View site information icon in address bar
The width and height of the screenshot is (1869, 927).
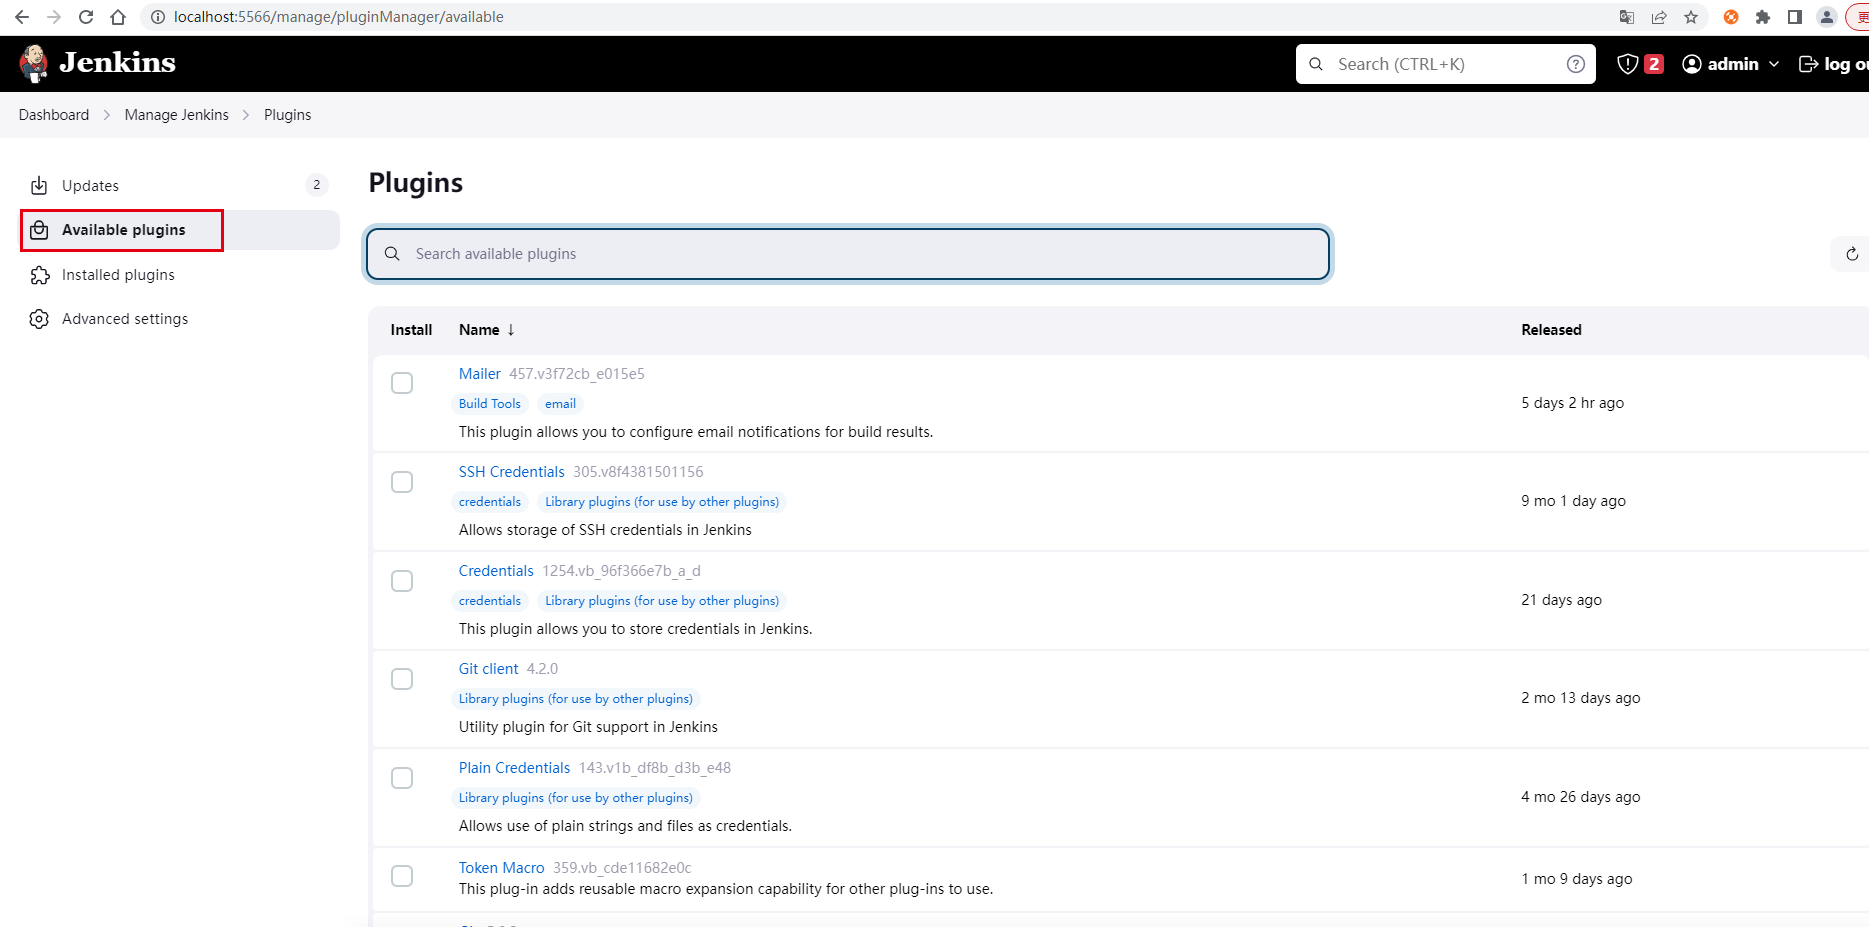point(157,17)
